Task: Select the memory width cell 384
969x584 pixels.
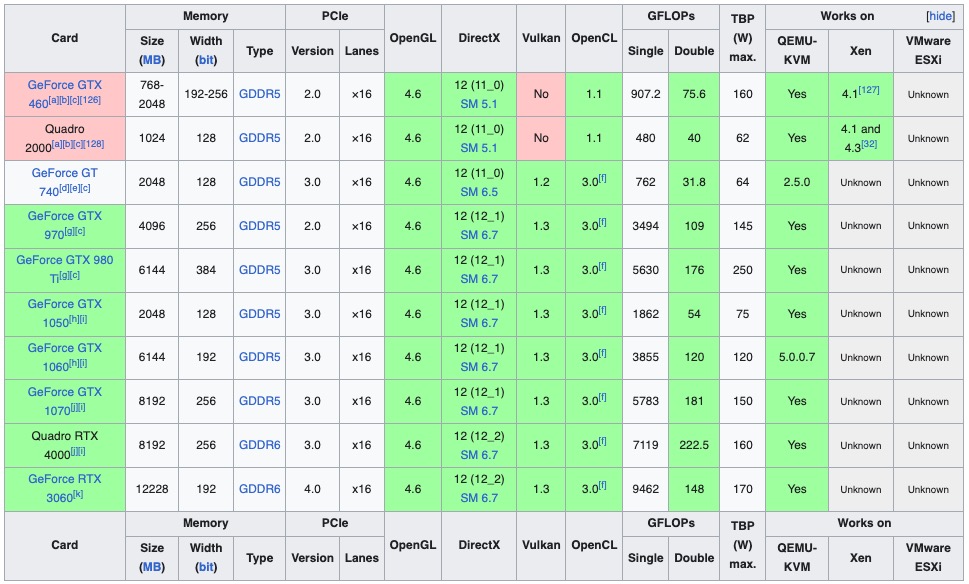Action: [x=206, y=270]
